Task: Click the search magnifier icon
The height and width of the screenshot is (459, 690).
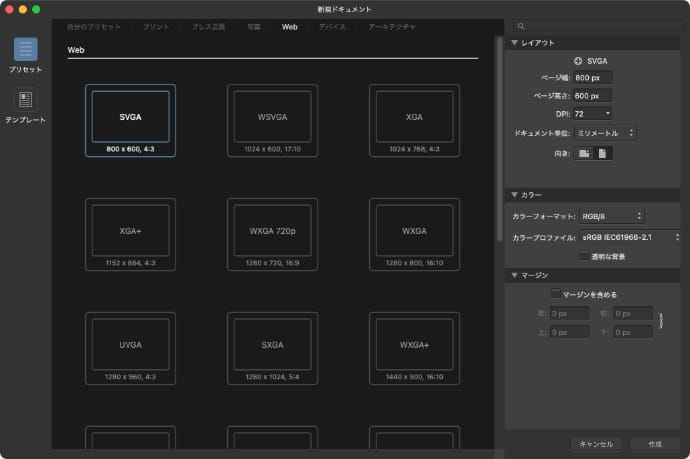Action: click(x=522, y=26)
